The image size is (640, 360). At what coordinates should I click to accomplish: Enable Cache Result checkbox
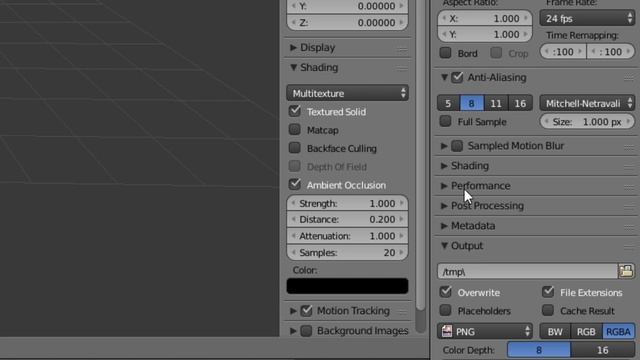pos(548,310)
